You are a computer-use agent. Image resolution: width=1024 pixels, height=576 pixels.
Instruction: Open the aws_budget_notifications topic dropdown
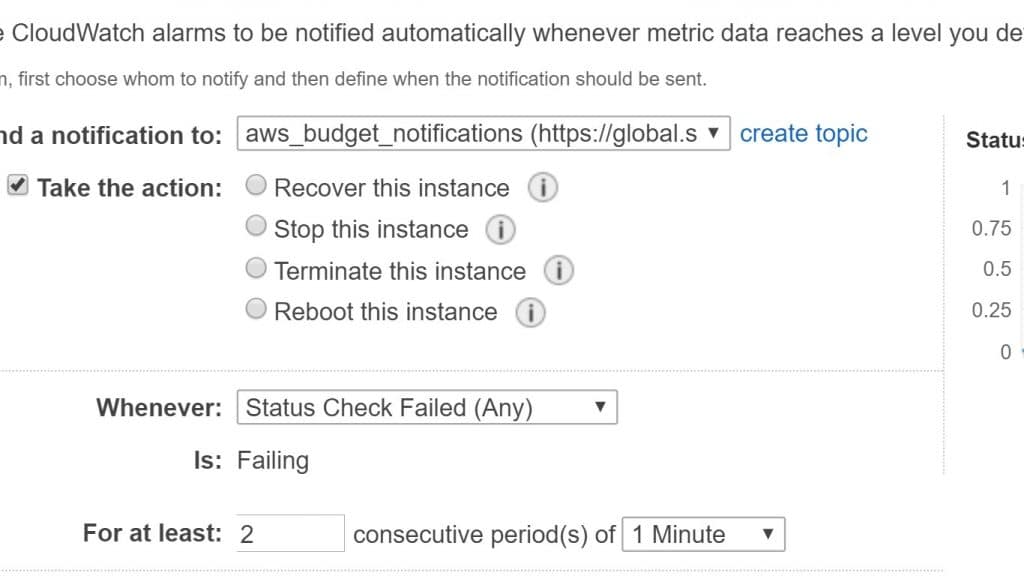[483, 134]
